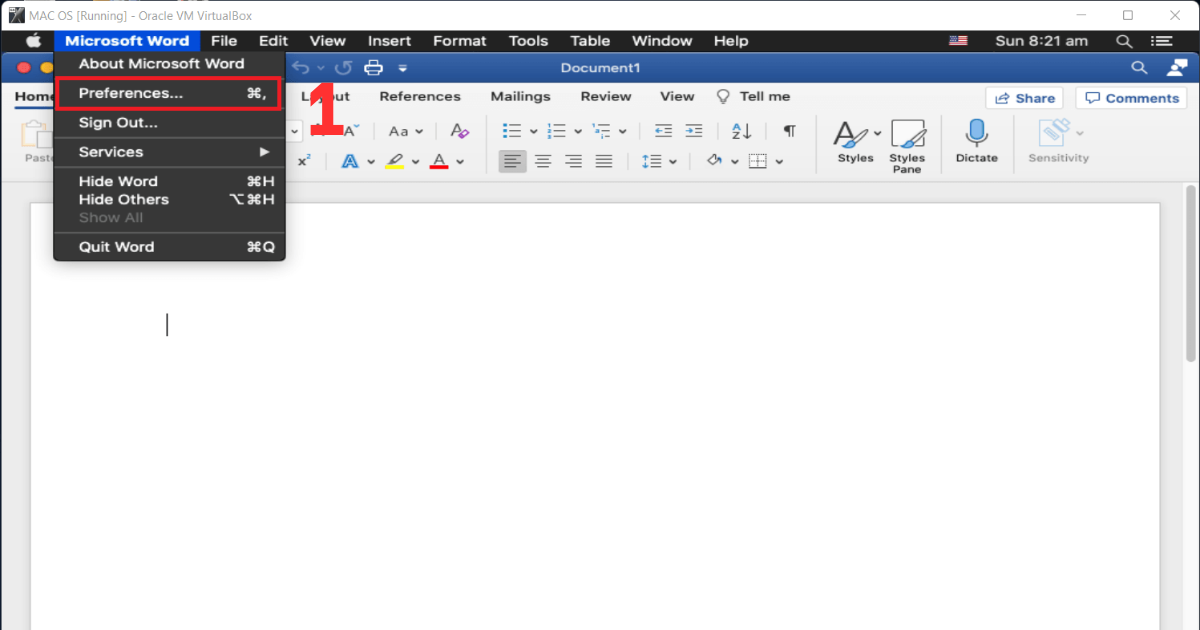Expand highlight color dropdown arrow
This screenshot has height=630, width=1200.
click(416, 162)
